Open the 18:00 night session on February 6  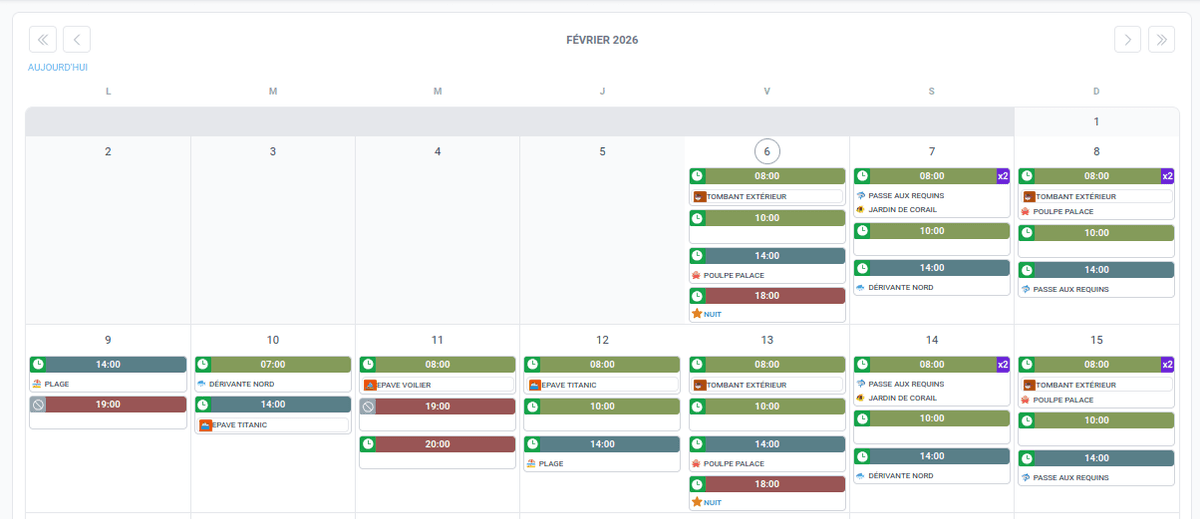pos(767,296)
